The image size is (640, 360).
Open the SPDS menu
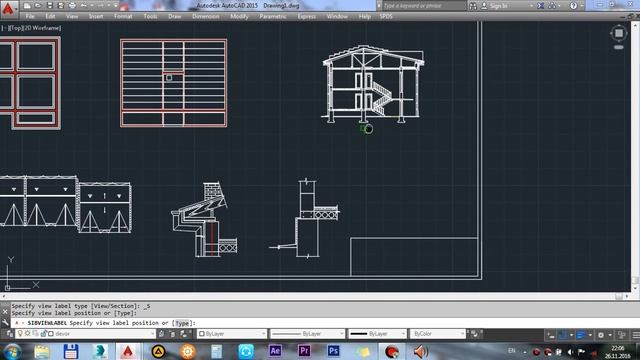(386, 16)
